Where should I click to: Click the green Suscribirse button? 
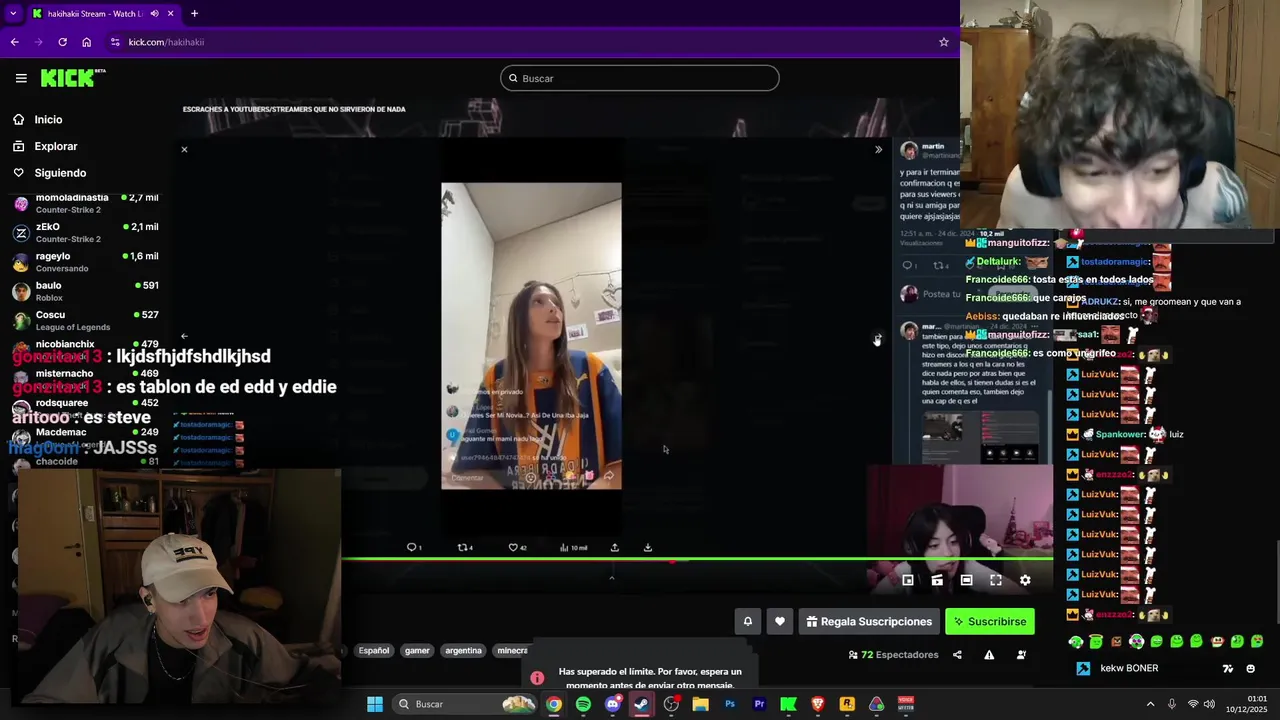(990, 621)
